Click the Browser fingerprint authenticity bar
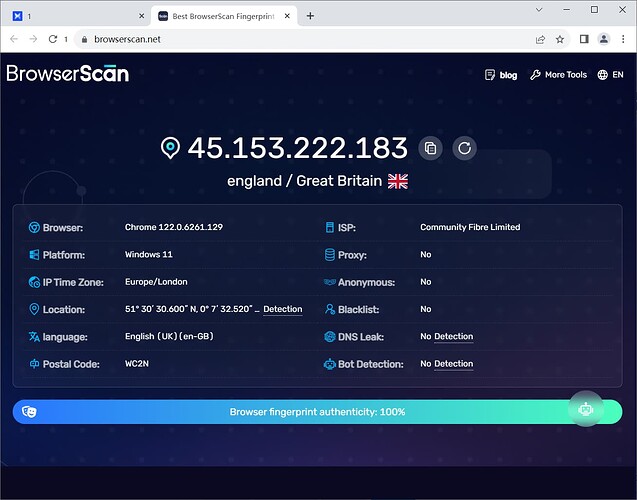This screenshot has width=637, height=500. (x=317, y=412)
